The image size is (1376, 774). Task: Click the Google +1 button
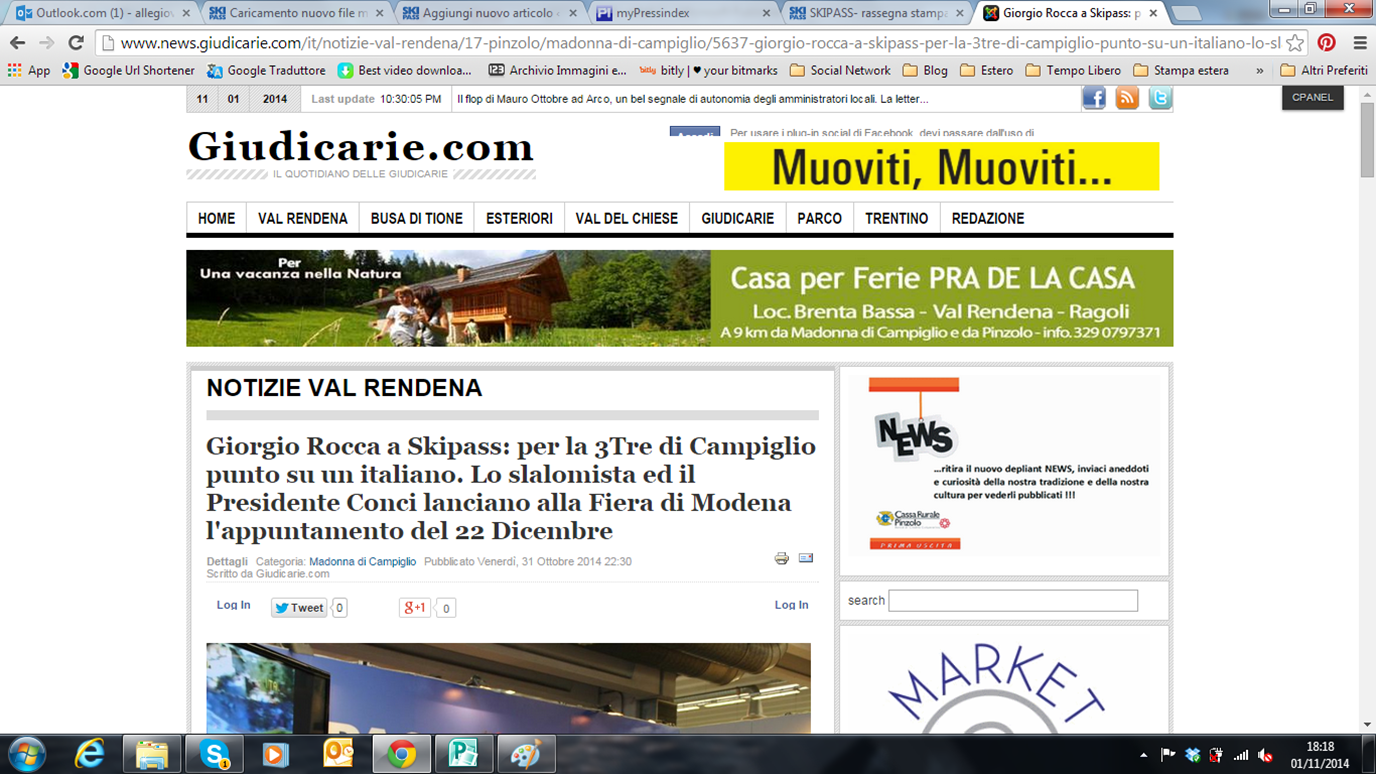[415, 607]
